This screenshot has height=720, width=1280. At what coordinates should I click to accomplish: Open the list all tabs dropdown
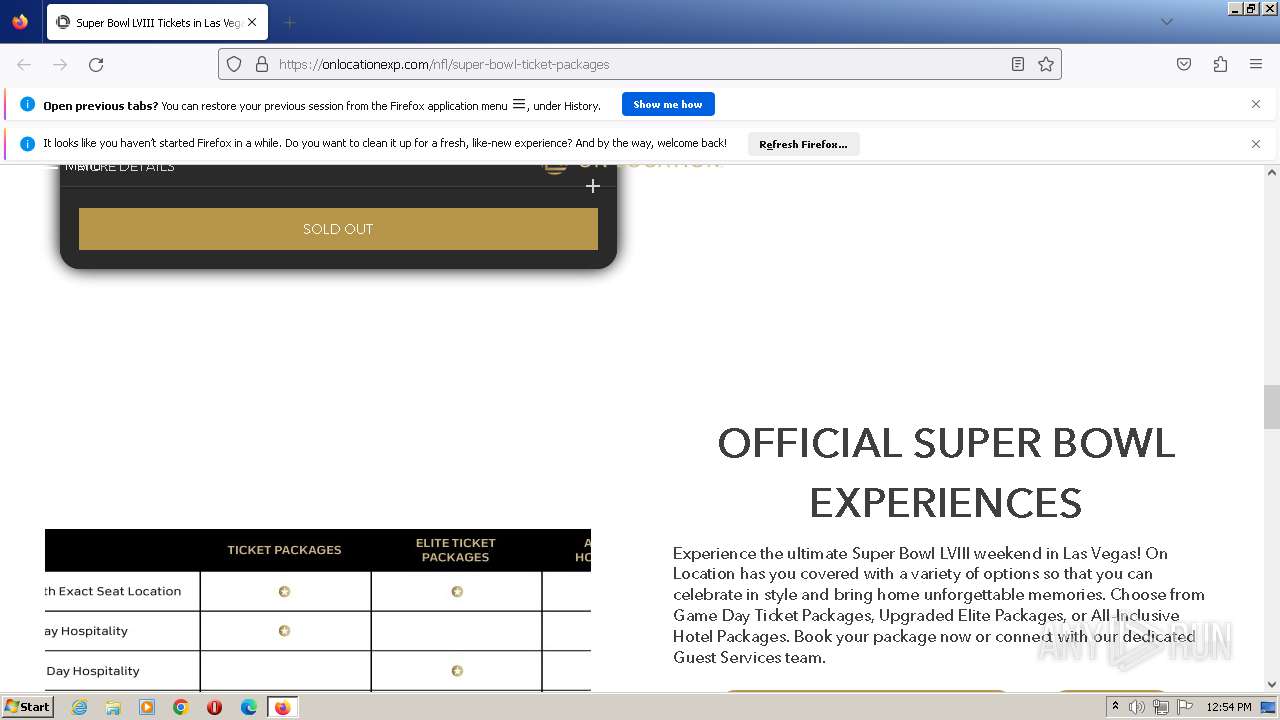click(1166, 22)
